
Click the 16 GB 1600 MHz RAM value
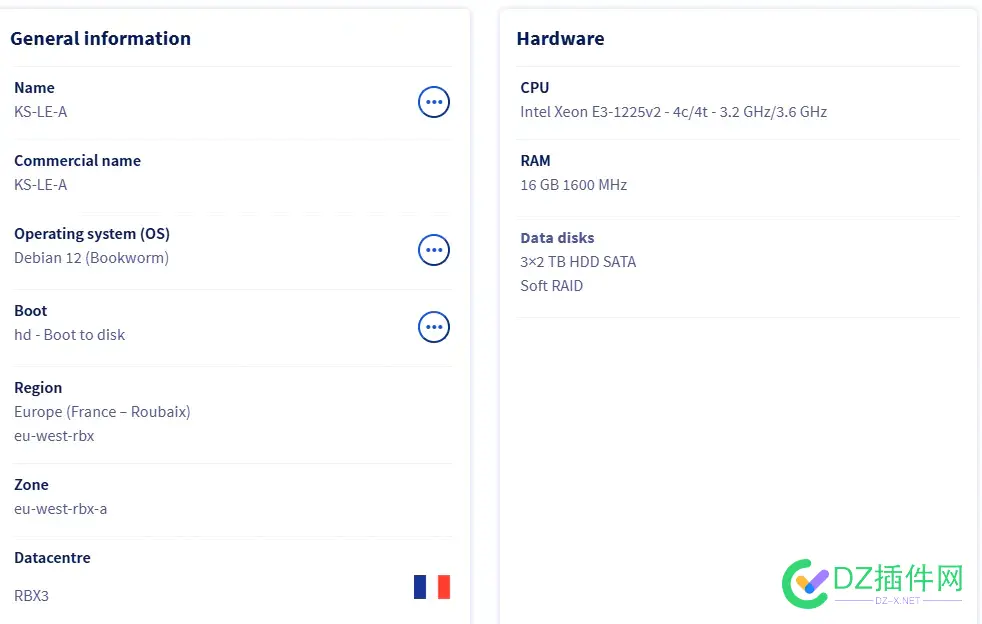click(x=573, y=185)
